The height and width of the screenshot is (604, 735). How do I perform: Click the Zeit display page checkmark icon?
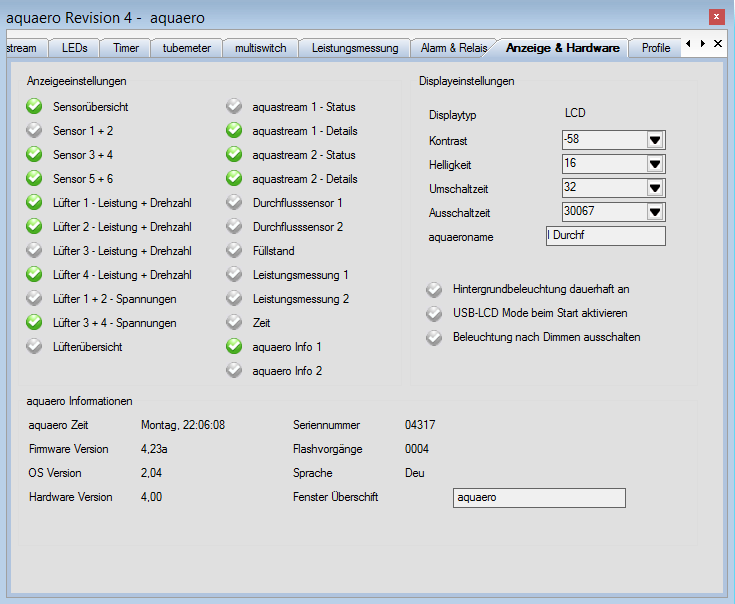point(234,323)
